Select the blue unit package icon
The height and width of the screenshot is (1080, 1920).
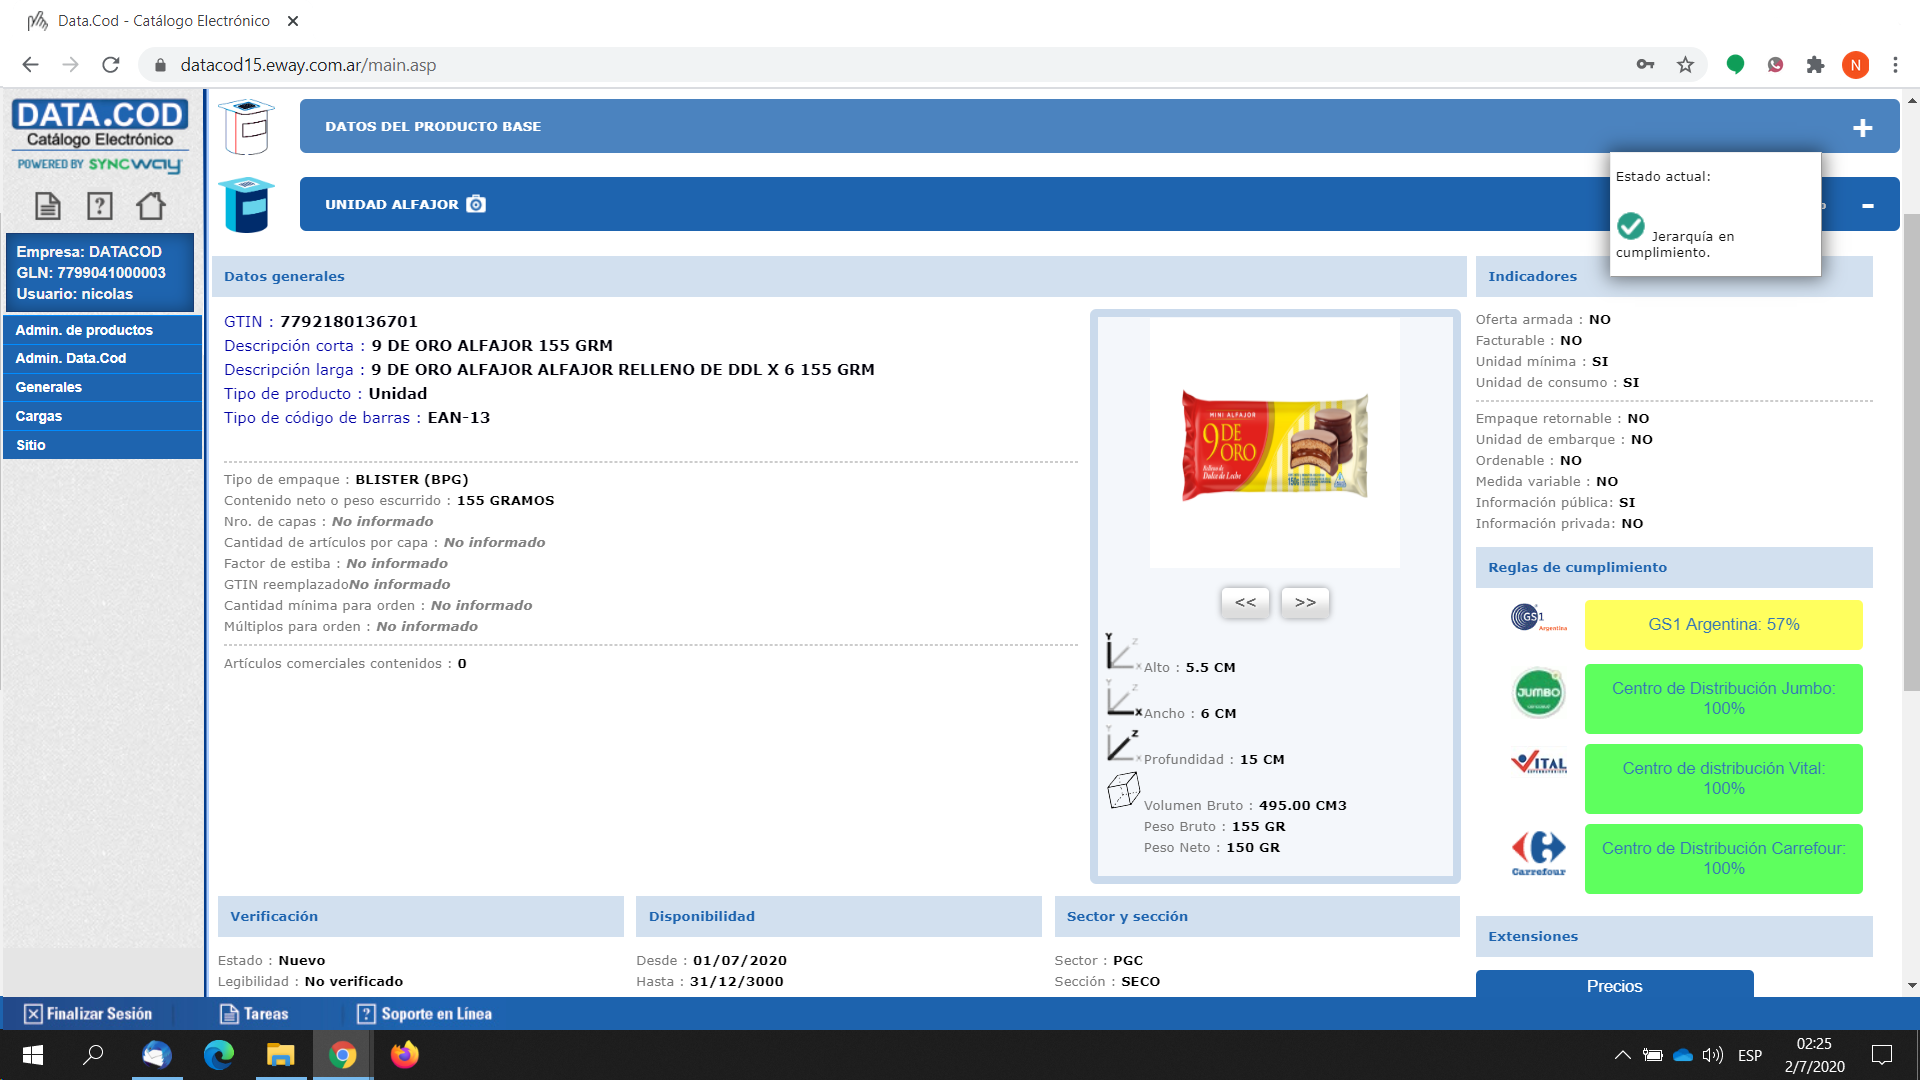click(x=247, y=205)
